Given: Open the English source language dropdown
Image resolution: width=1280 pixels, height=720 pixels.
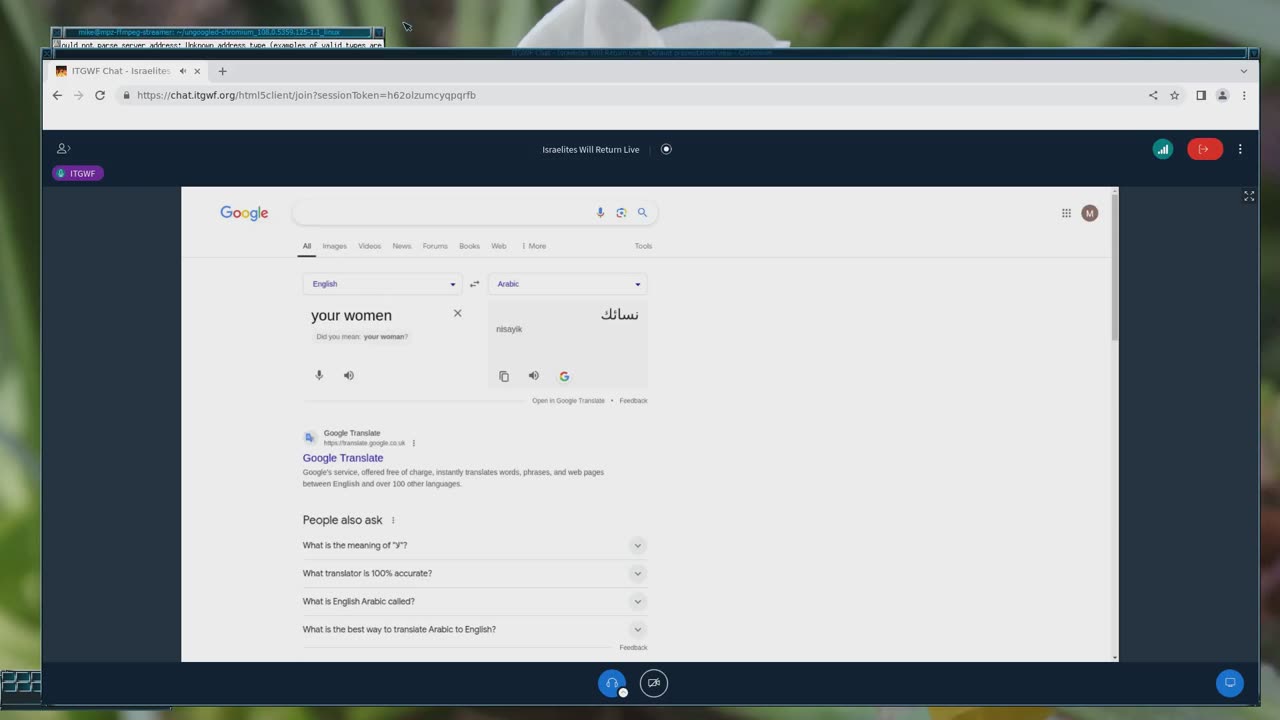Looking at the screenshot, I should pos(383,284).
